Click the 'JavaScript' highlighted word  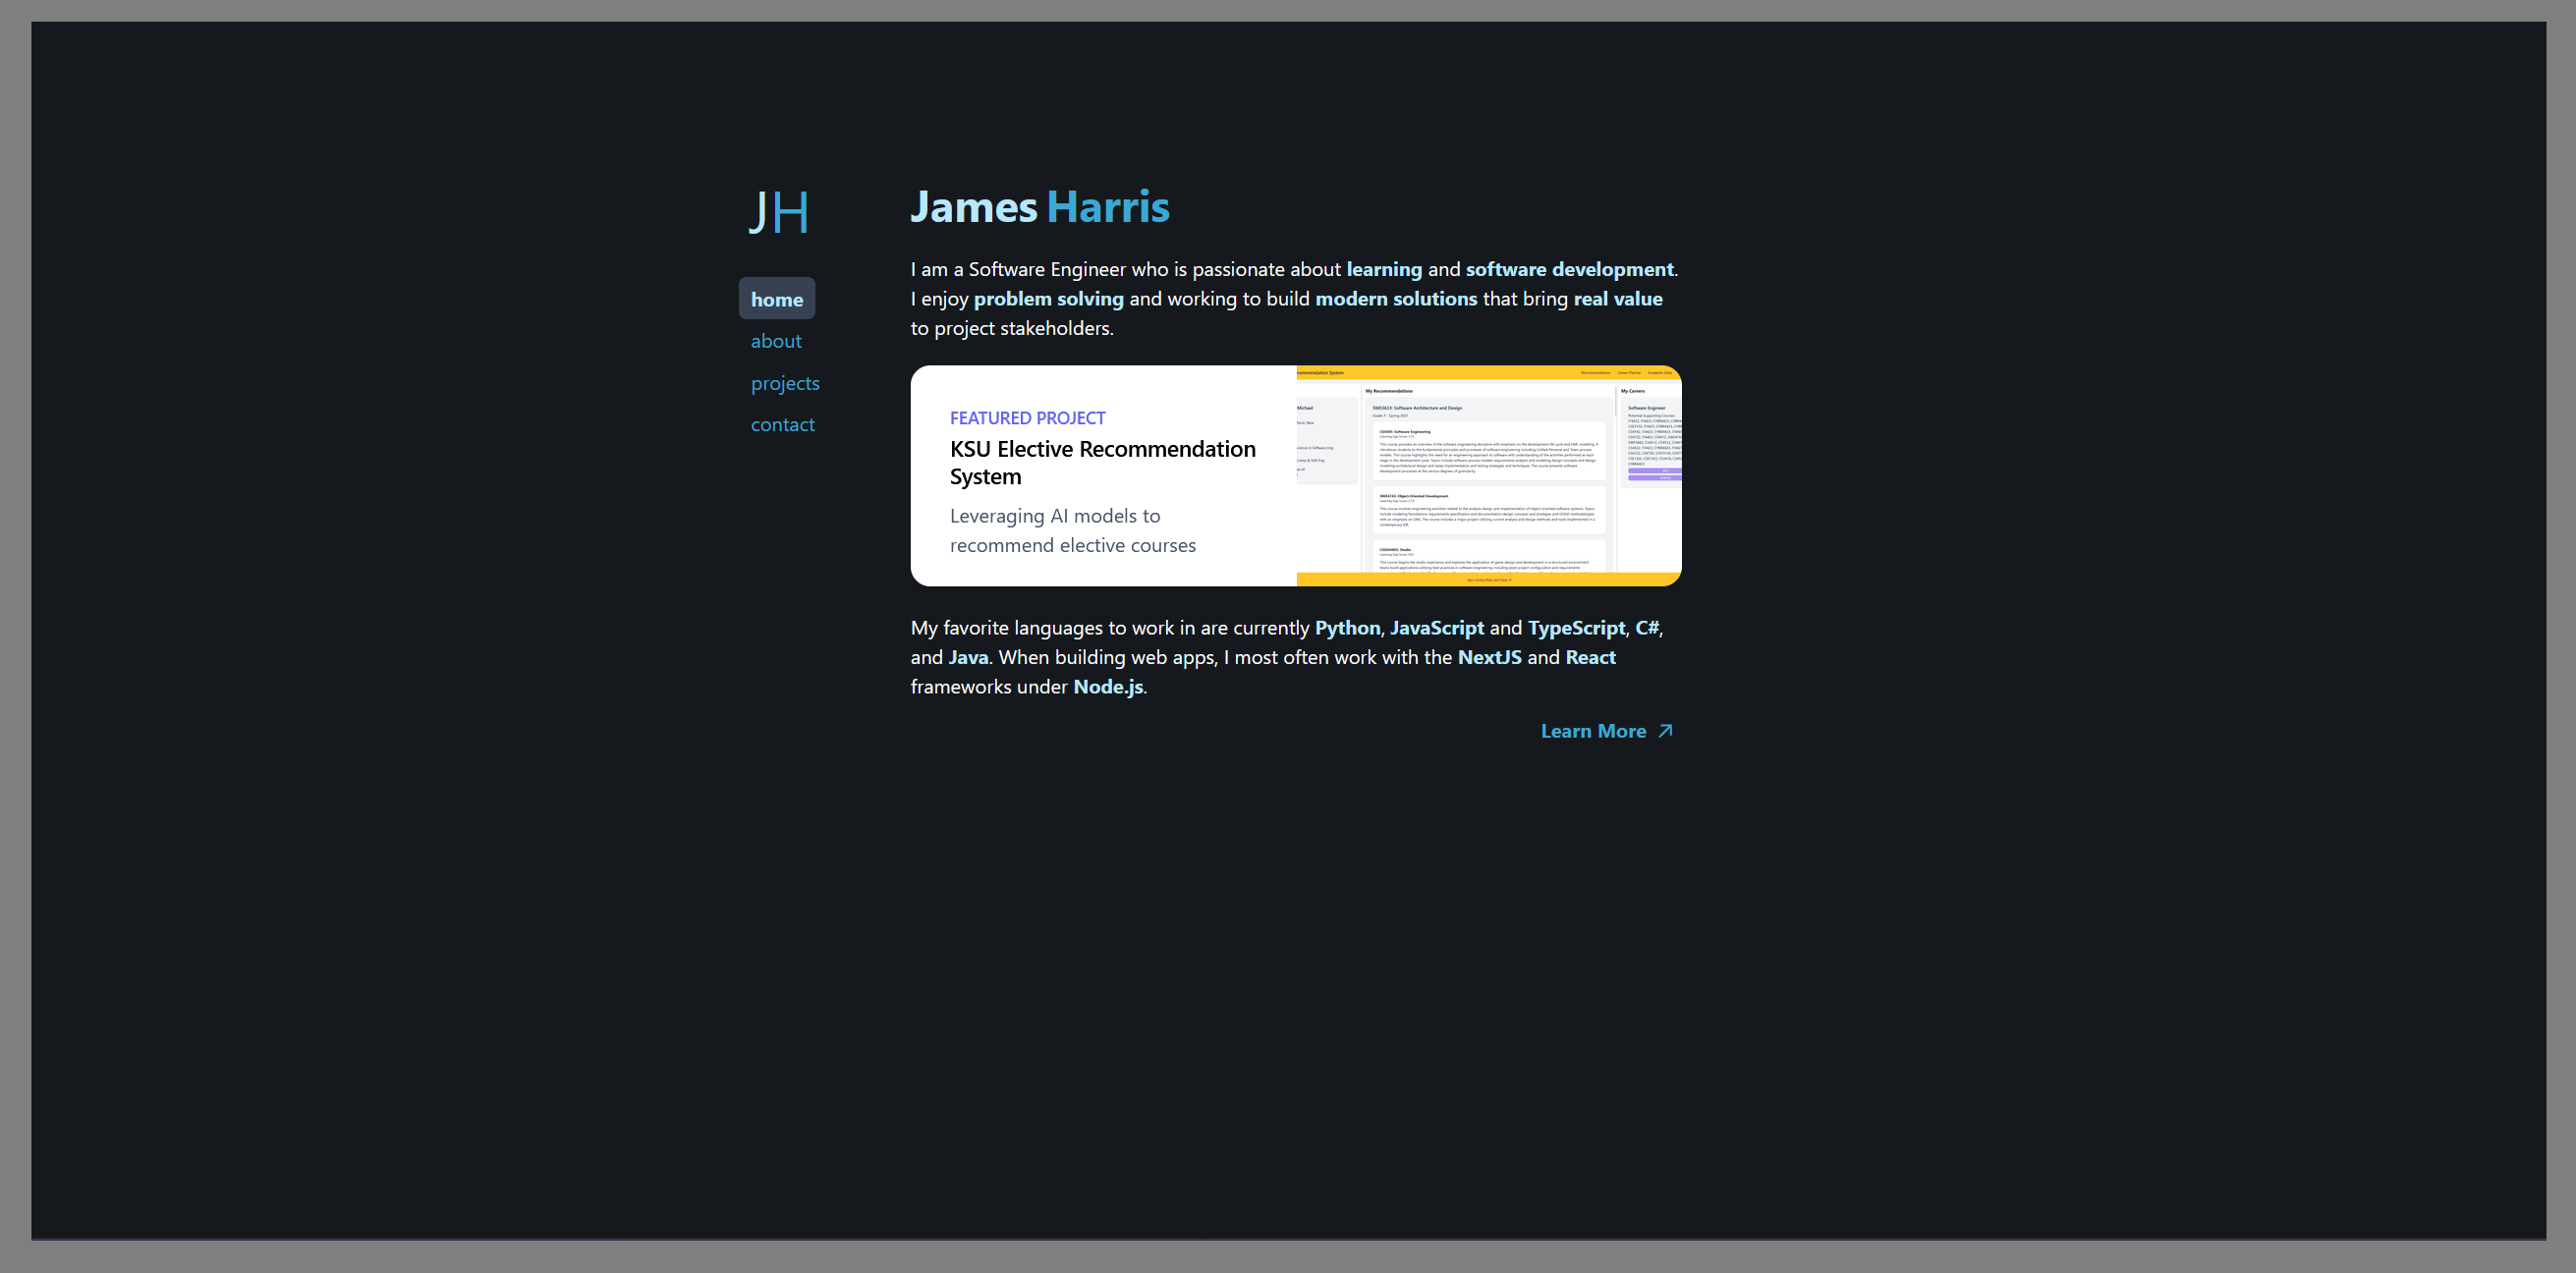(x=1437, y=628)
